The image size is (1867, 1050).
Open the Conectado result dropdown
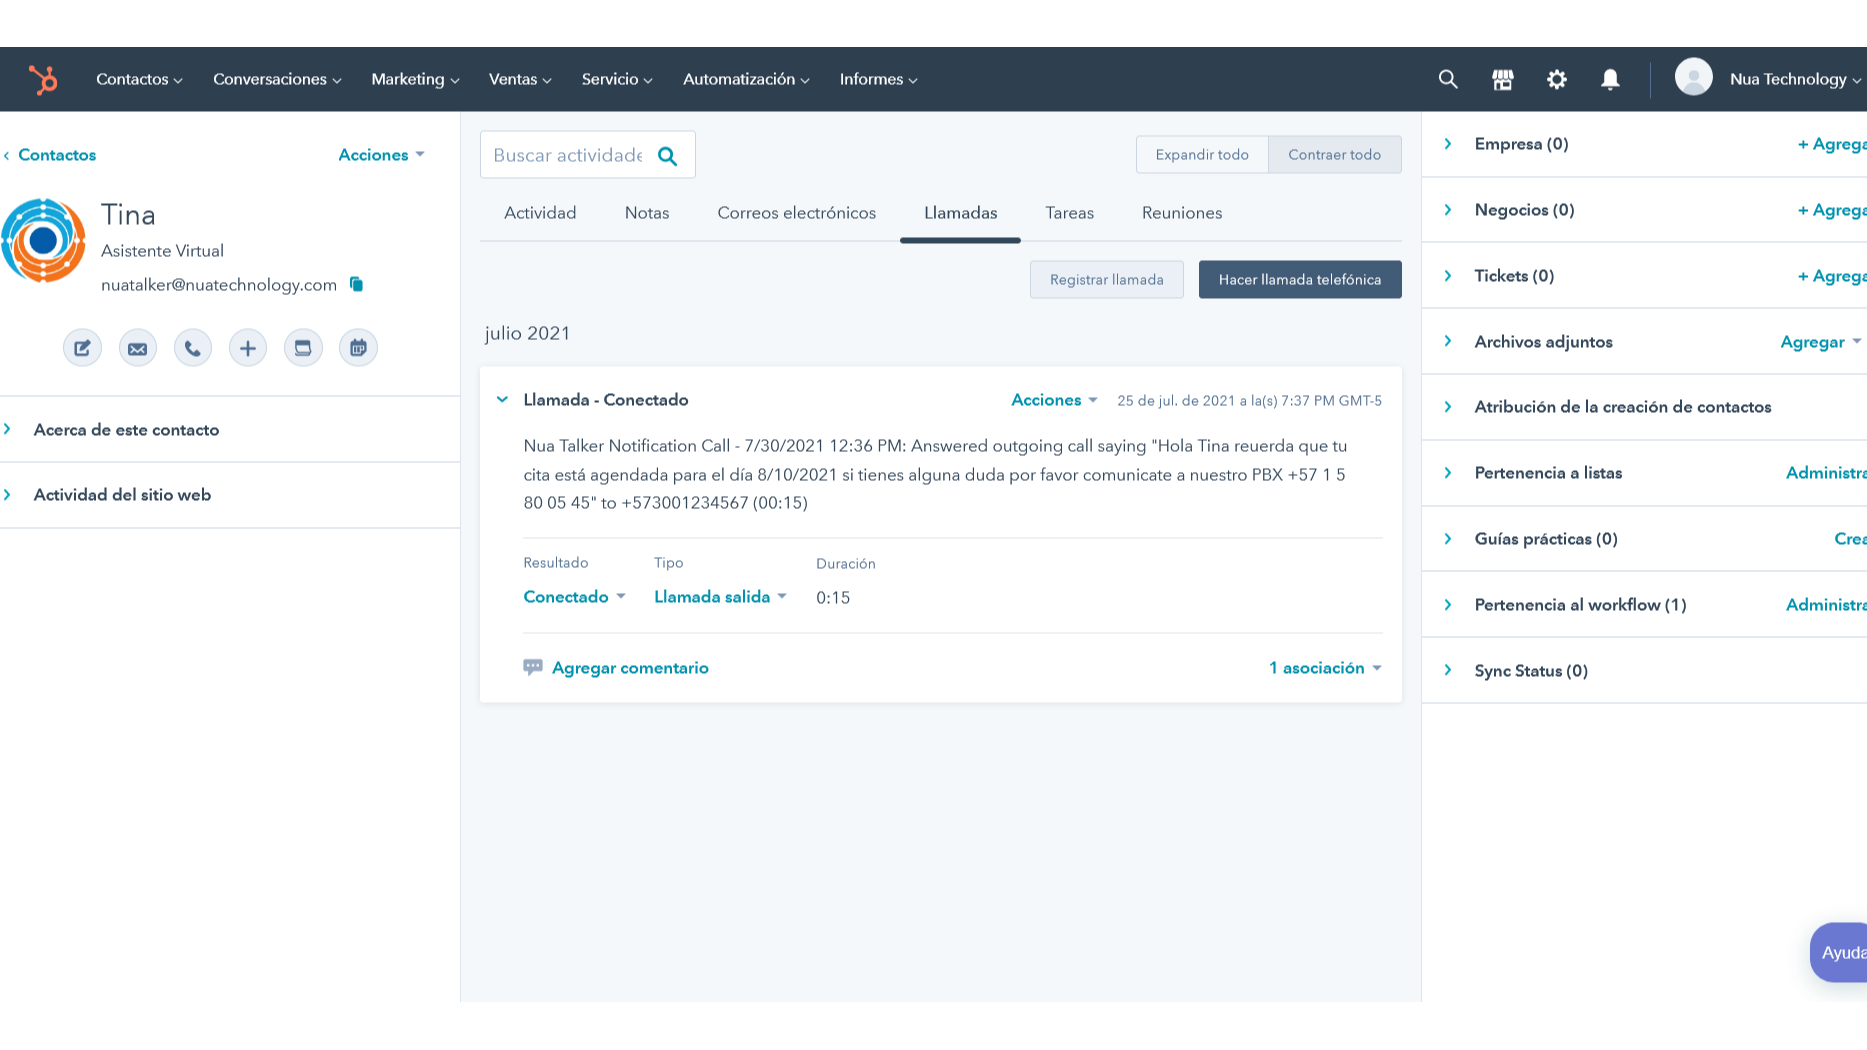(574, 597)
